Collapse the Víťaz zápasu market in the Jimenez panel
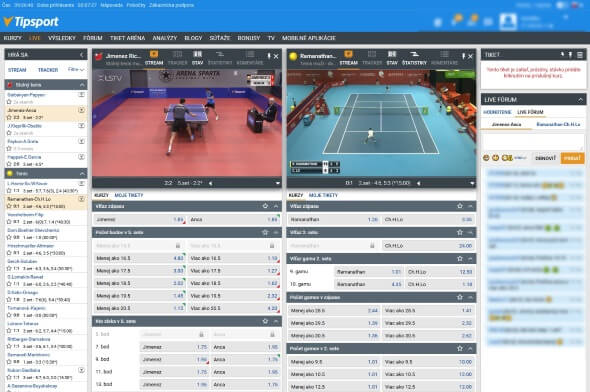Image resolution: width=590 pixels, height=392 pixels. (x=276, y=206)
